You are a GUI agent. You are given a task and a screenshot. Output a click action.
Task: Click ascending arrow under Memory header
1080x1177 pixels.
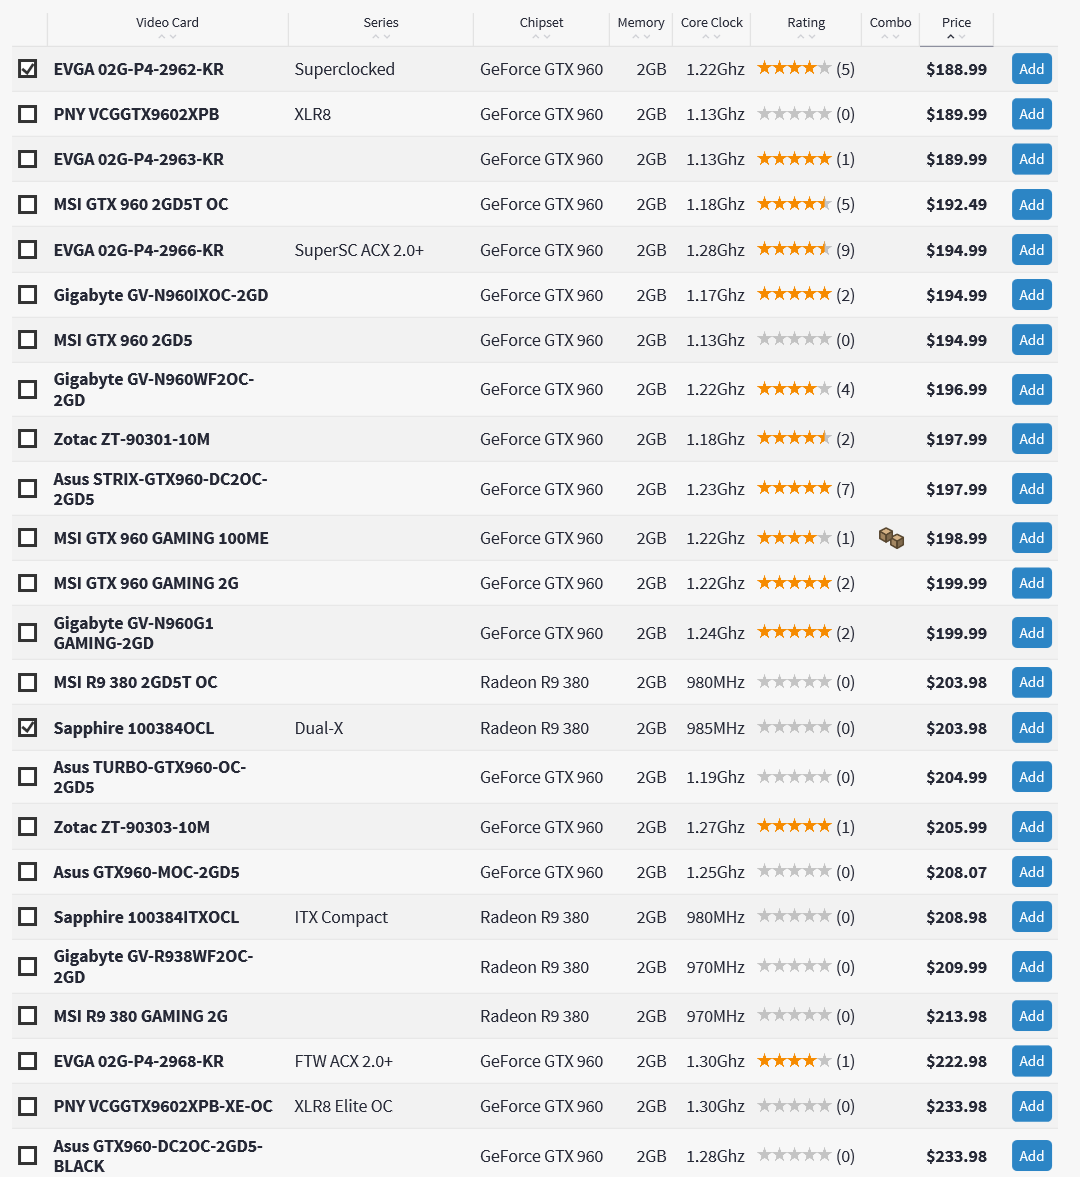point(635,37)
